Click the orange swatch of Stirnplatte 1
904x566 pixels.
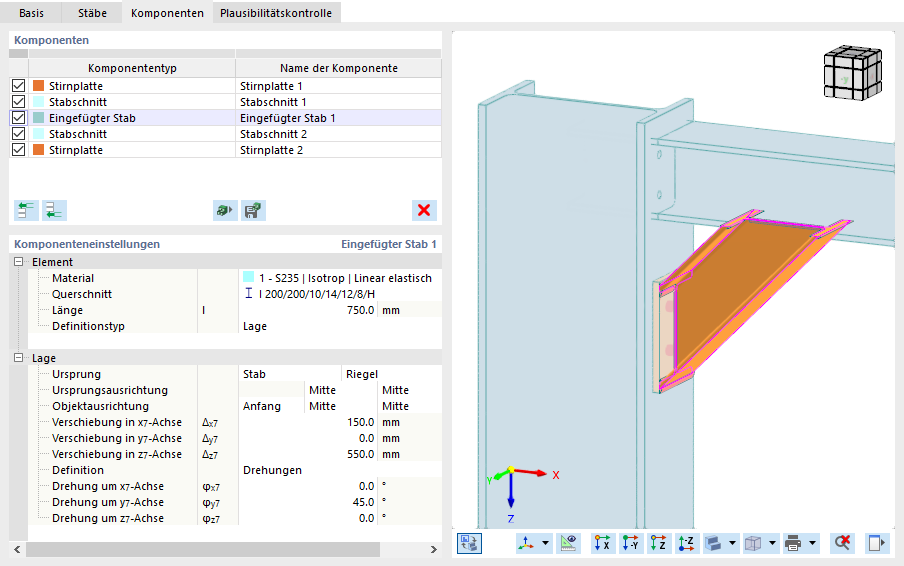(39, 86)
